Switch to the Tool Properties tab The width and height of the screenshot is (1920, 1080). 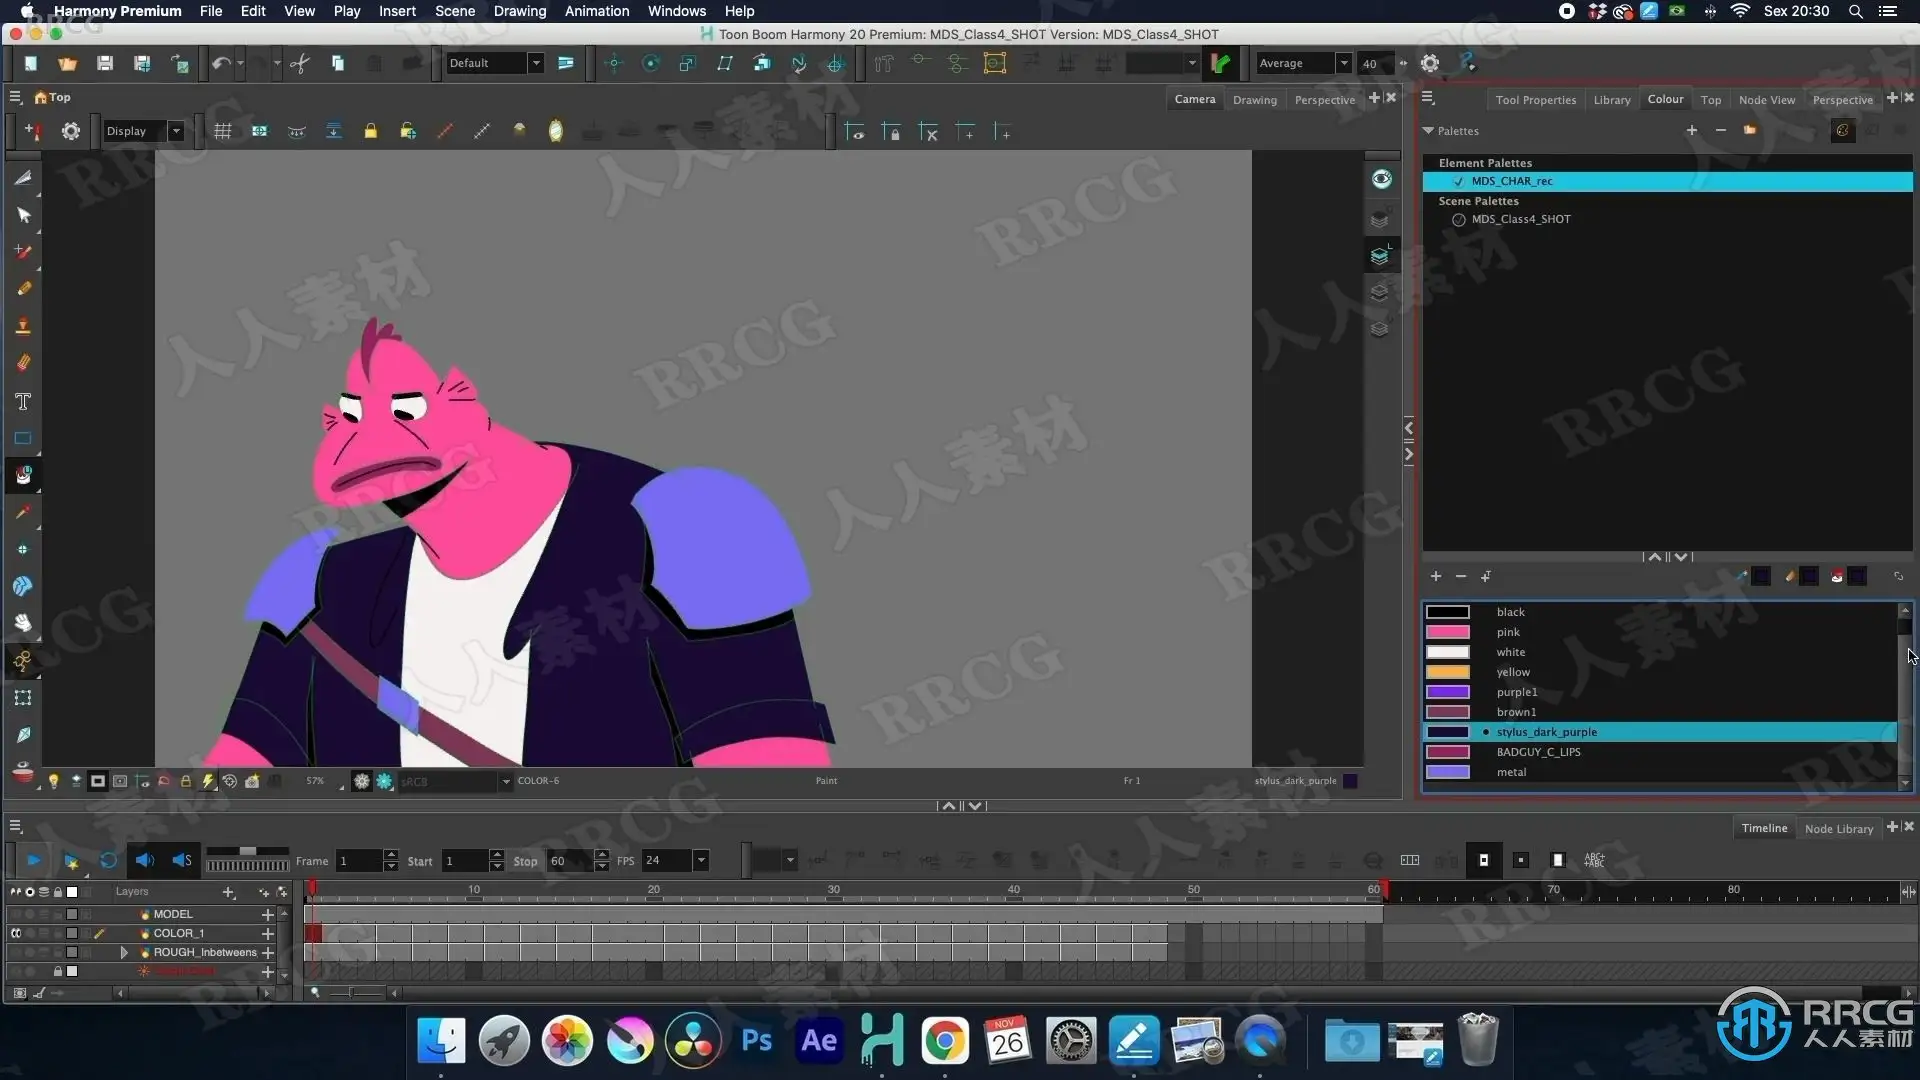point(1535,99)
